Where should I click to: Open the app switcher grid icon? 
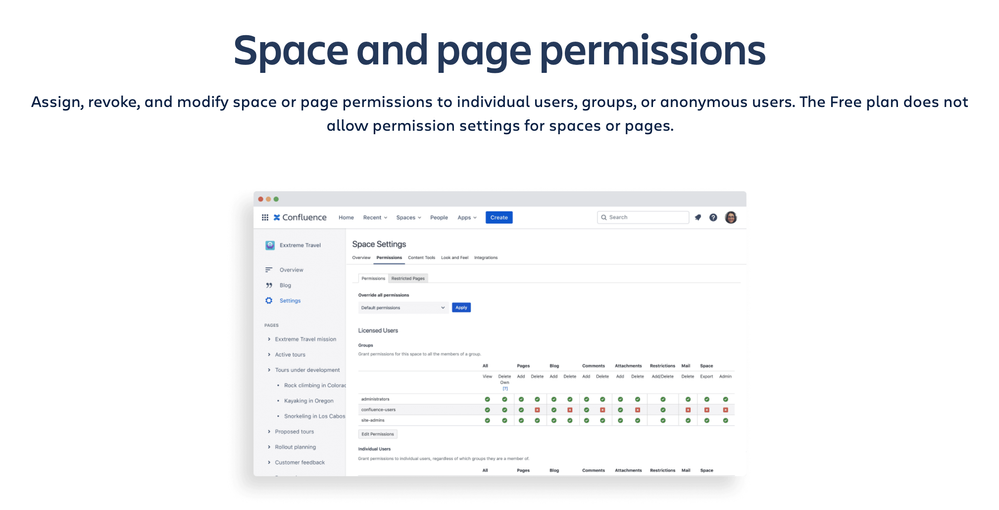(265, 217)
